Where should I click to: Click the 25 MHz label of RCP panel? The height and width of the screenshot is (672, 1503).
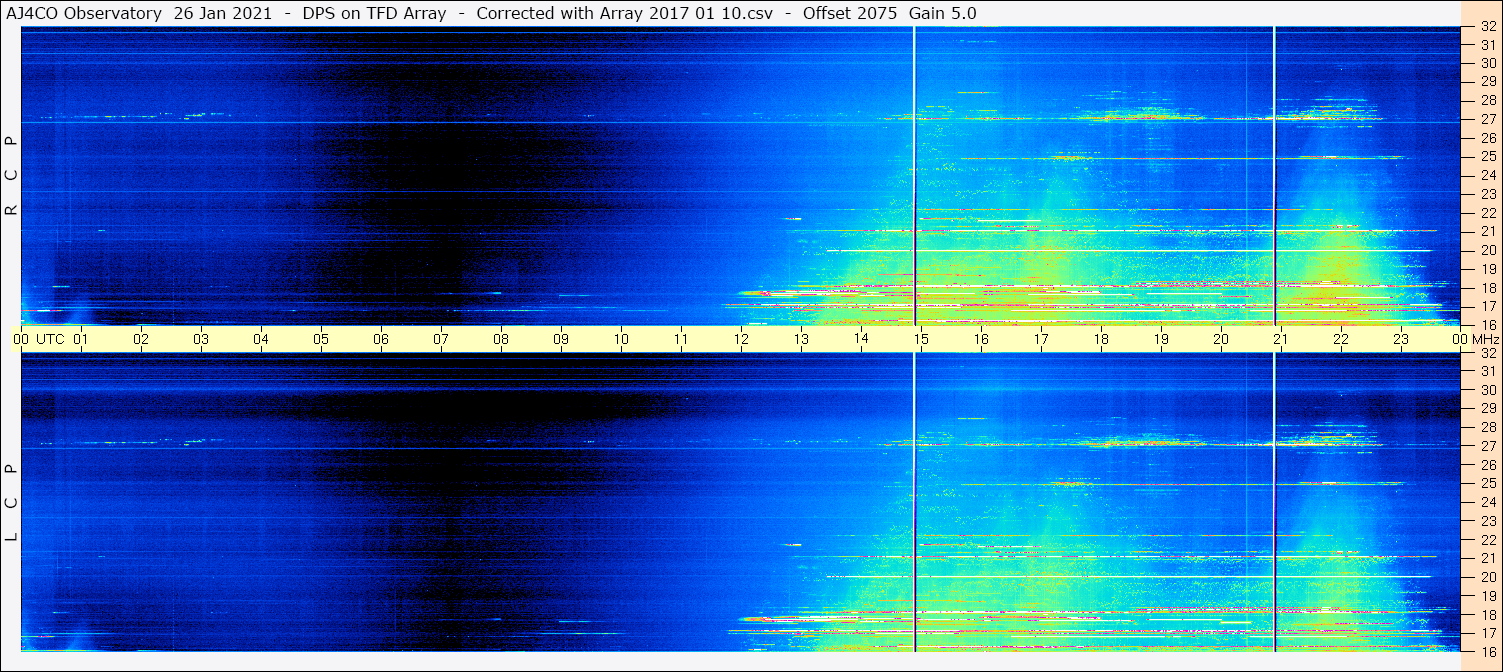[1487, 157]
